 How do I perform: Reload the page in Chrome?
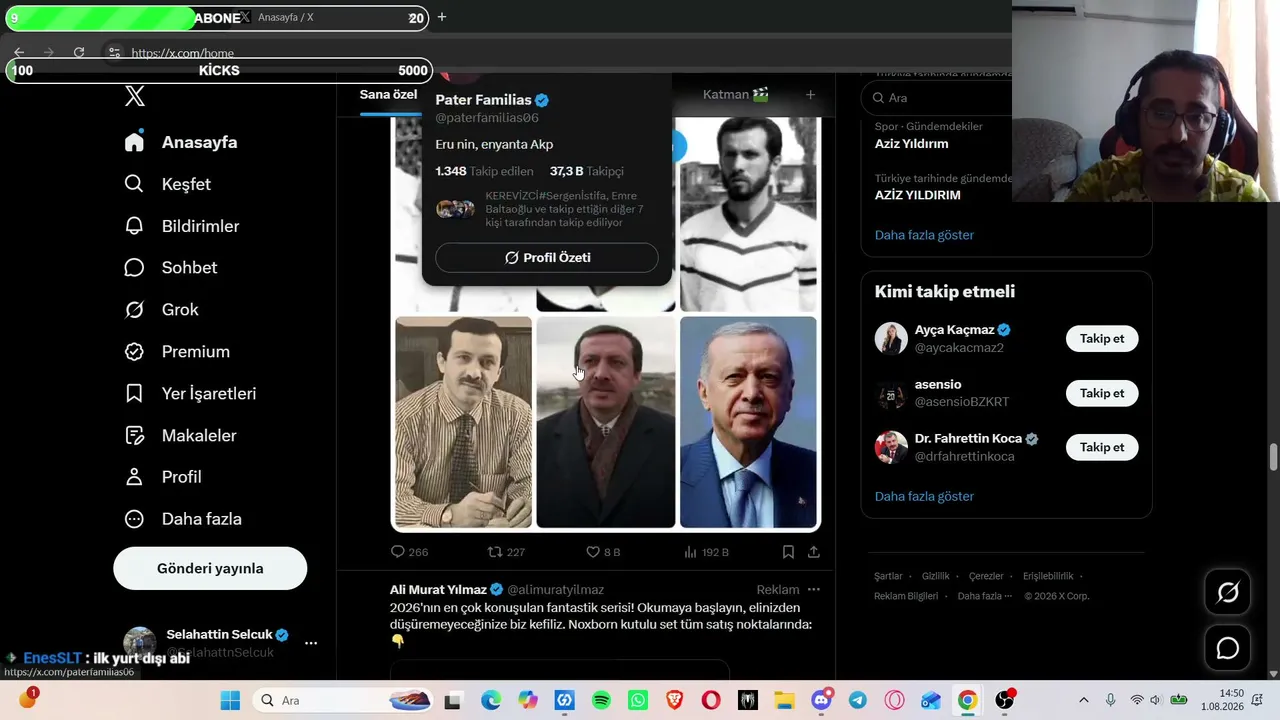pos(79,52)
